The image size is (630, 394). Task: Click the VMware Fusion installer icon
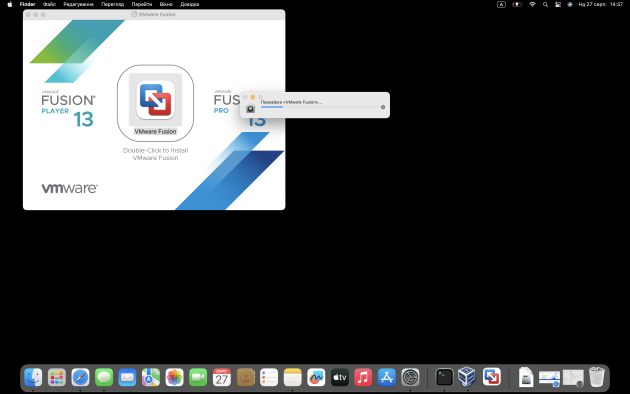pyautogui.click(x=155, y=100)
